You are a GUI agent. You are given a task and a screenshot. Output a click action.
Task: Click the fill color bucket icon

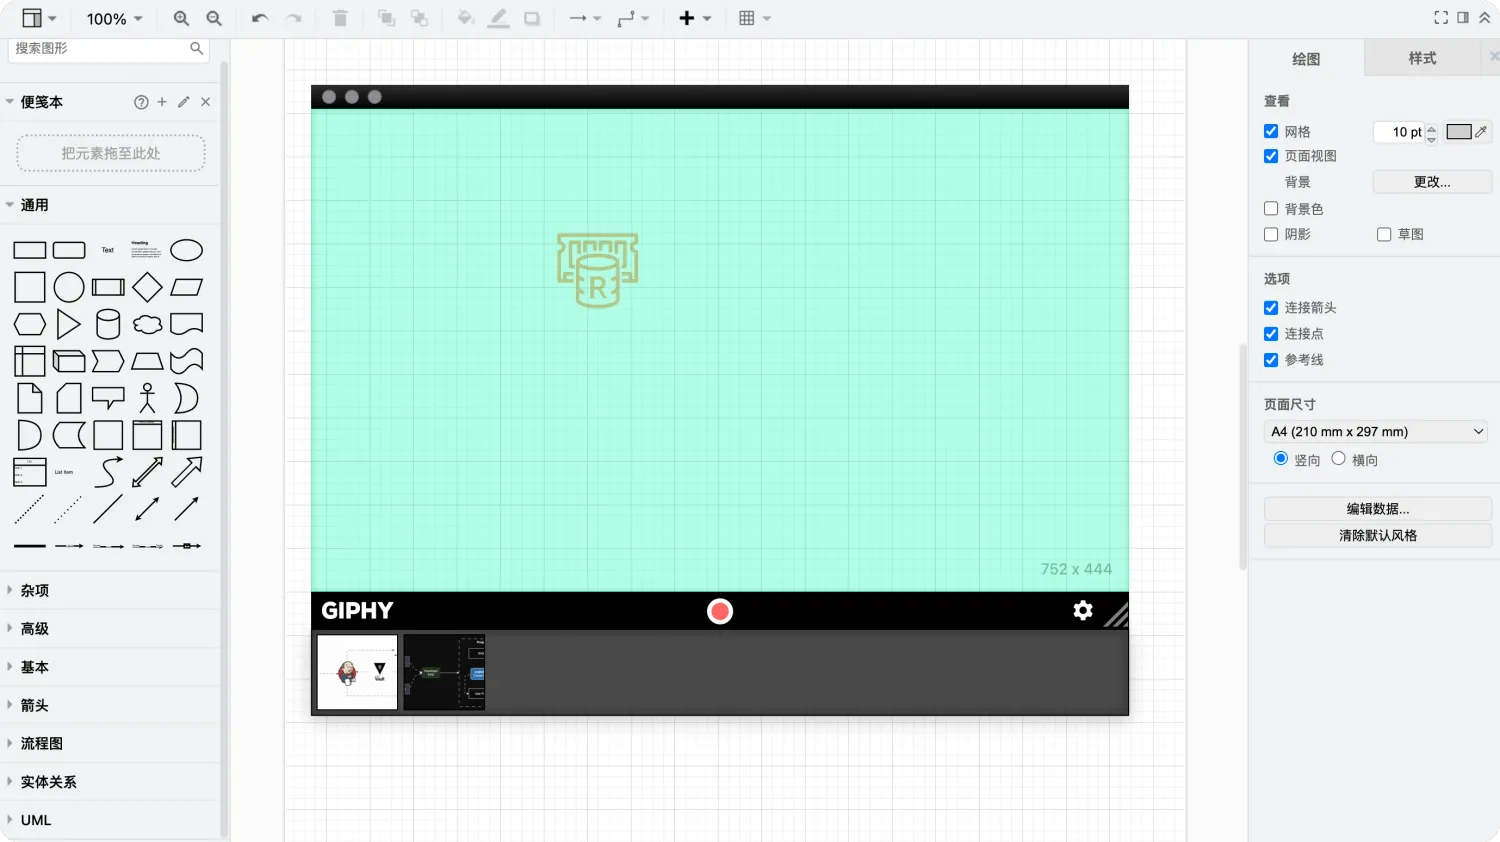tap(465, 18)
